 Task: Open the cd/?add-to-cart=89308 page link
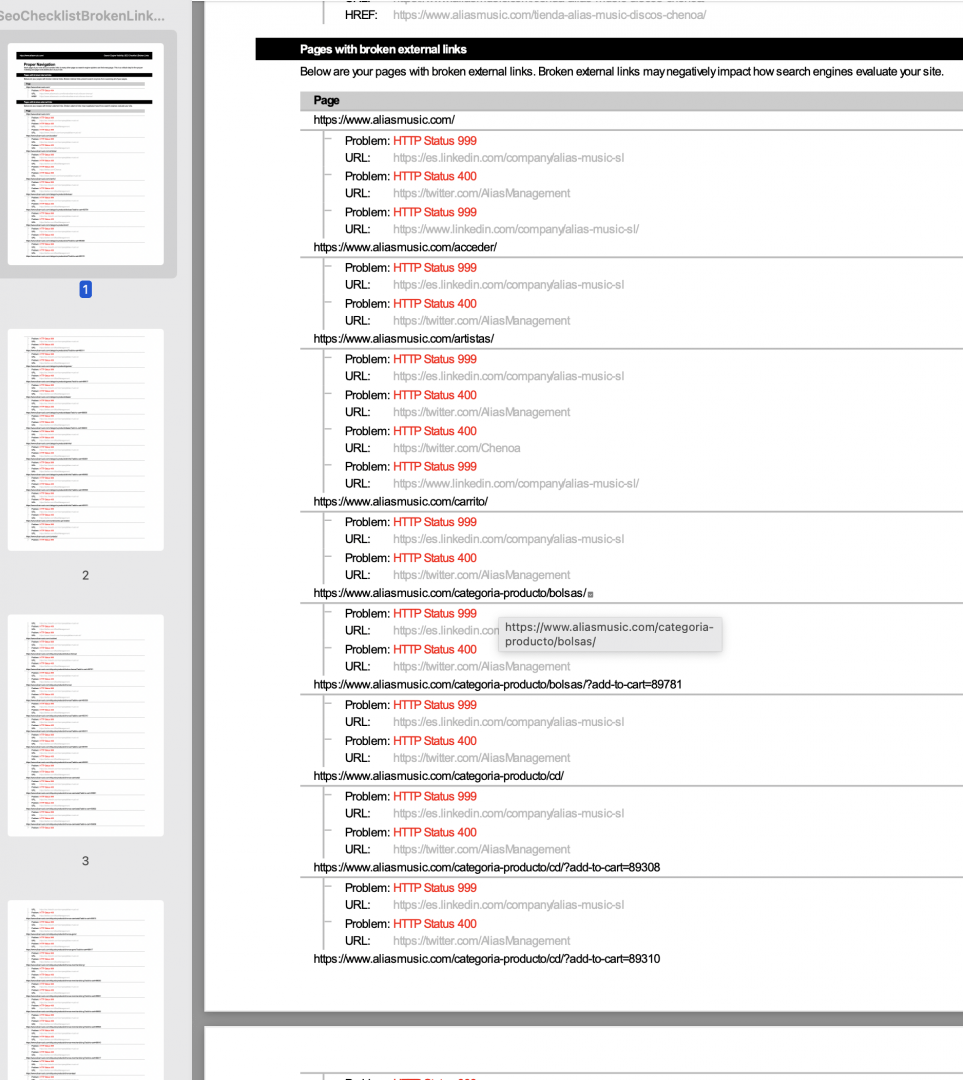pyautogui.click(x=486, y=867)
